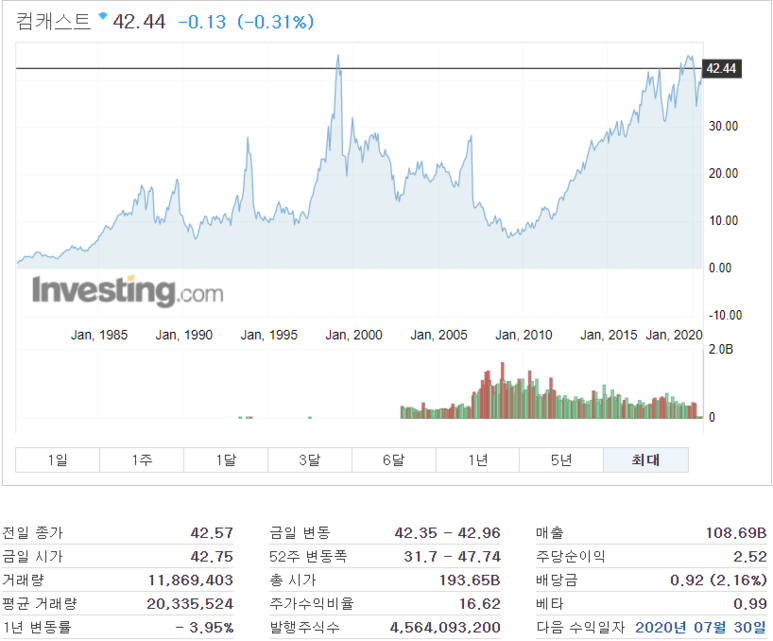Switch chart to 1달 range

tap(226, 460)
